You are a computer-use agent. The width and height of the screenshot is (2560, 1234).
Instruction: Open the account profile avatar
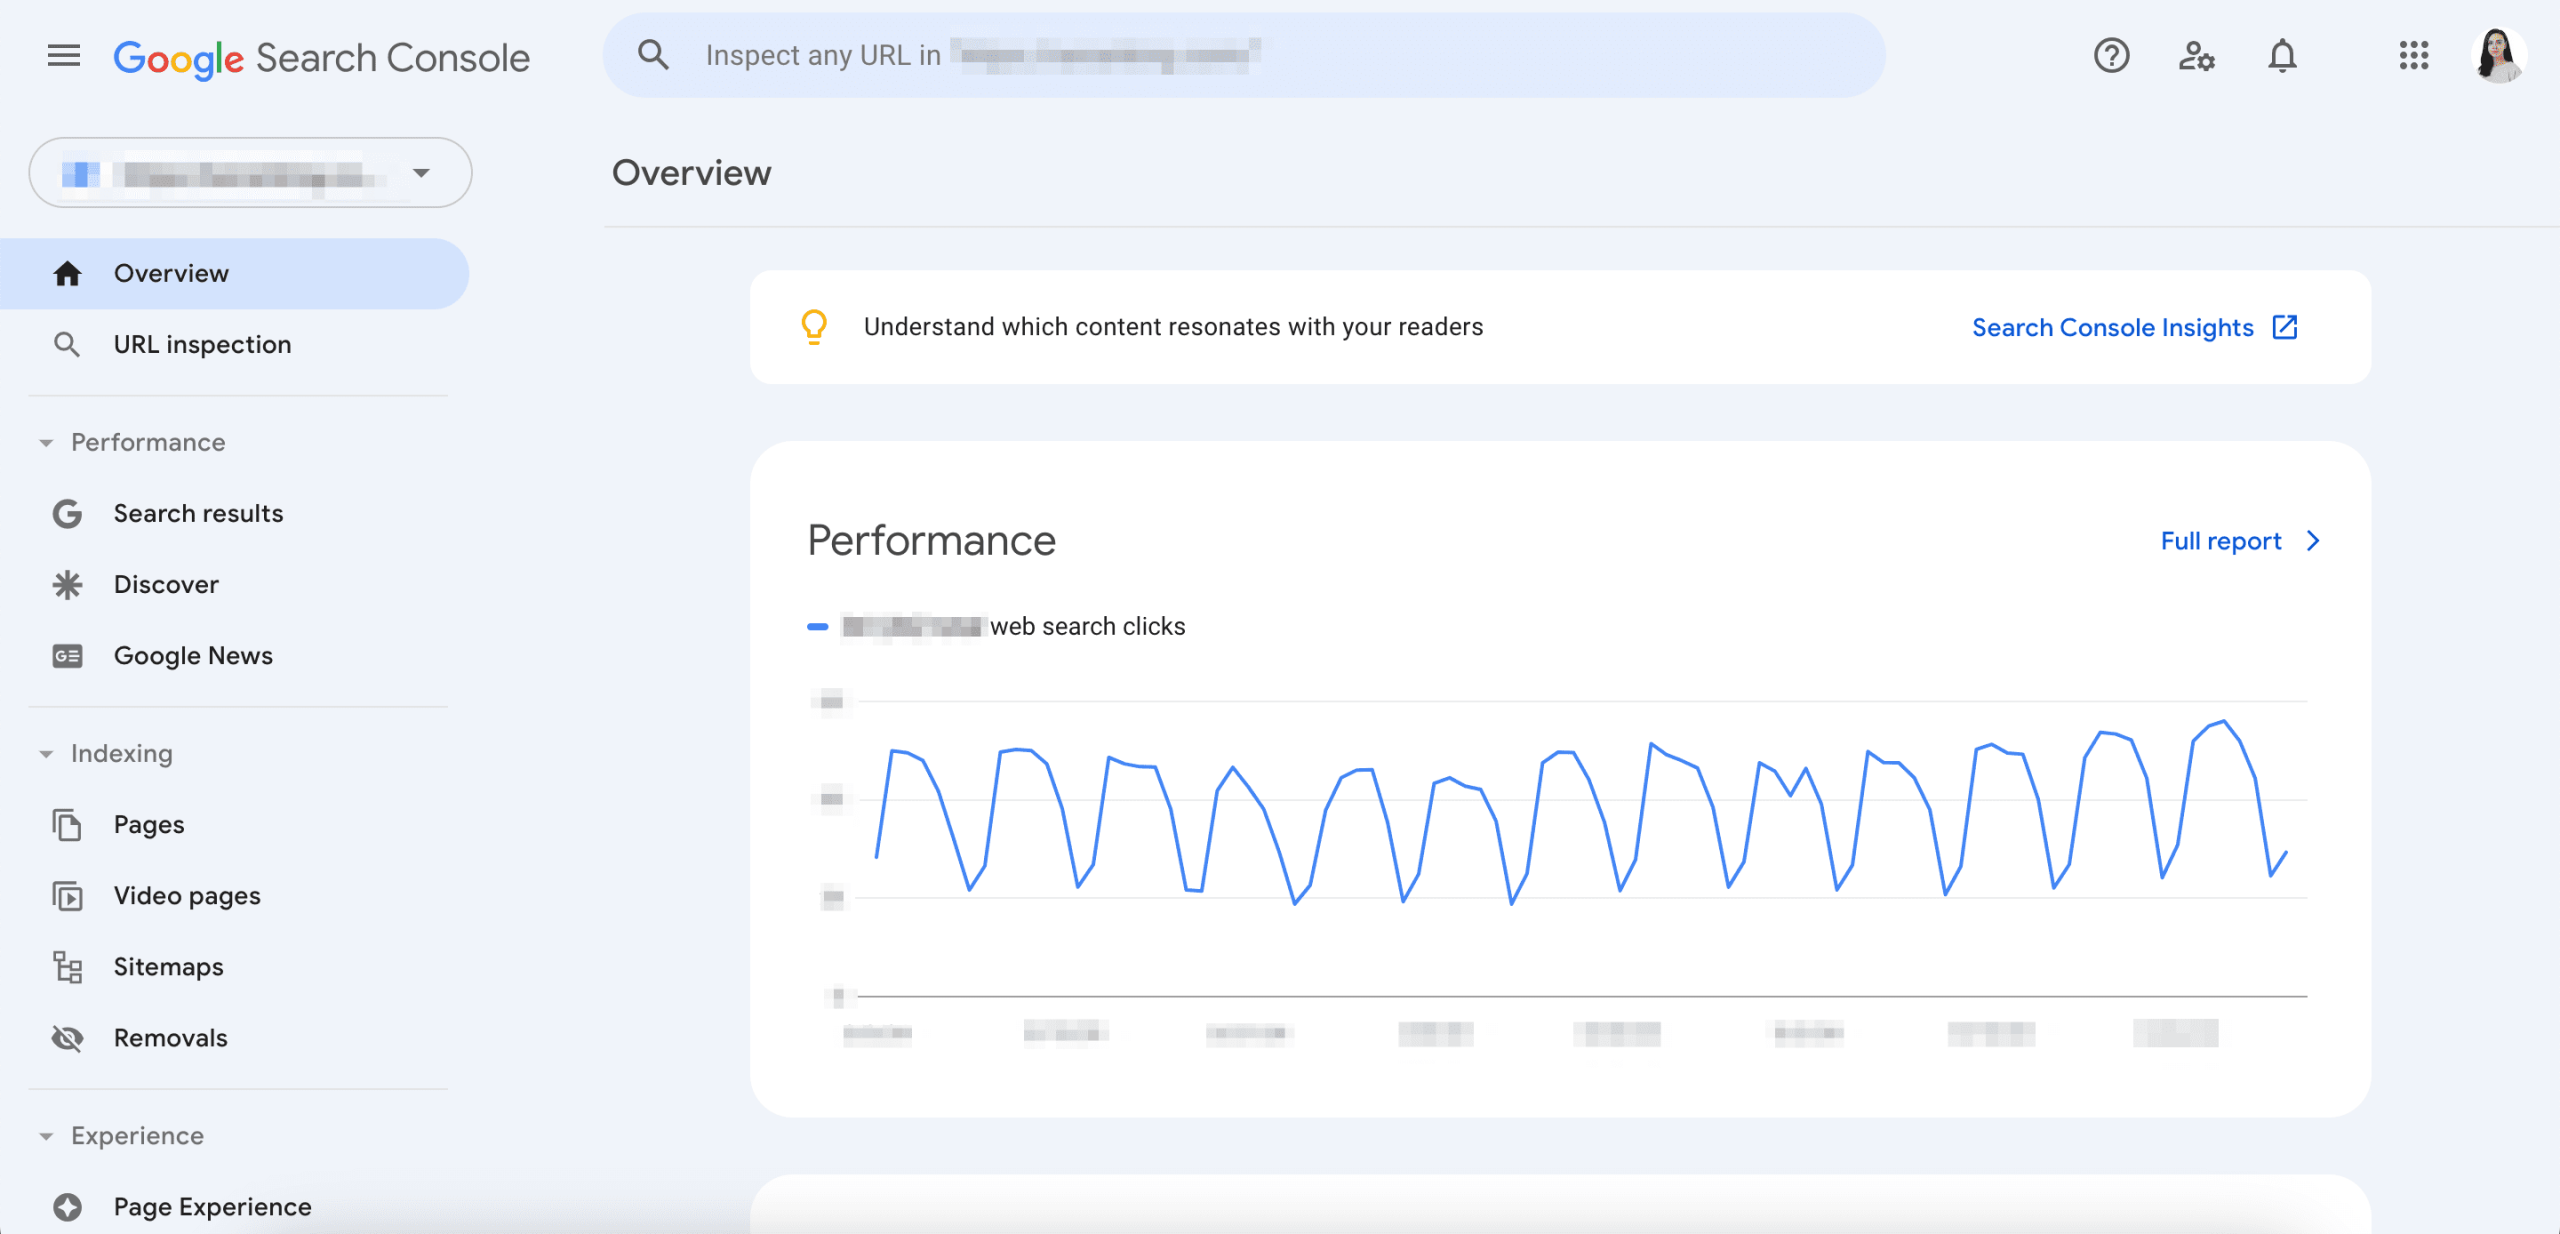point(2498,55)
